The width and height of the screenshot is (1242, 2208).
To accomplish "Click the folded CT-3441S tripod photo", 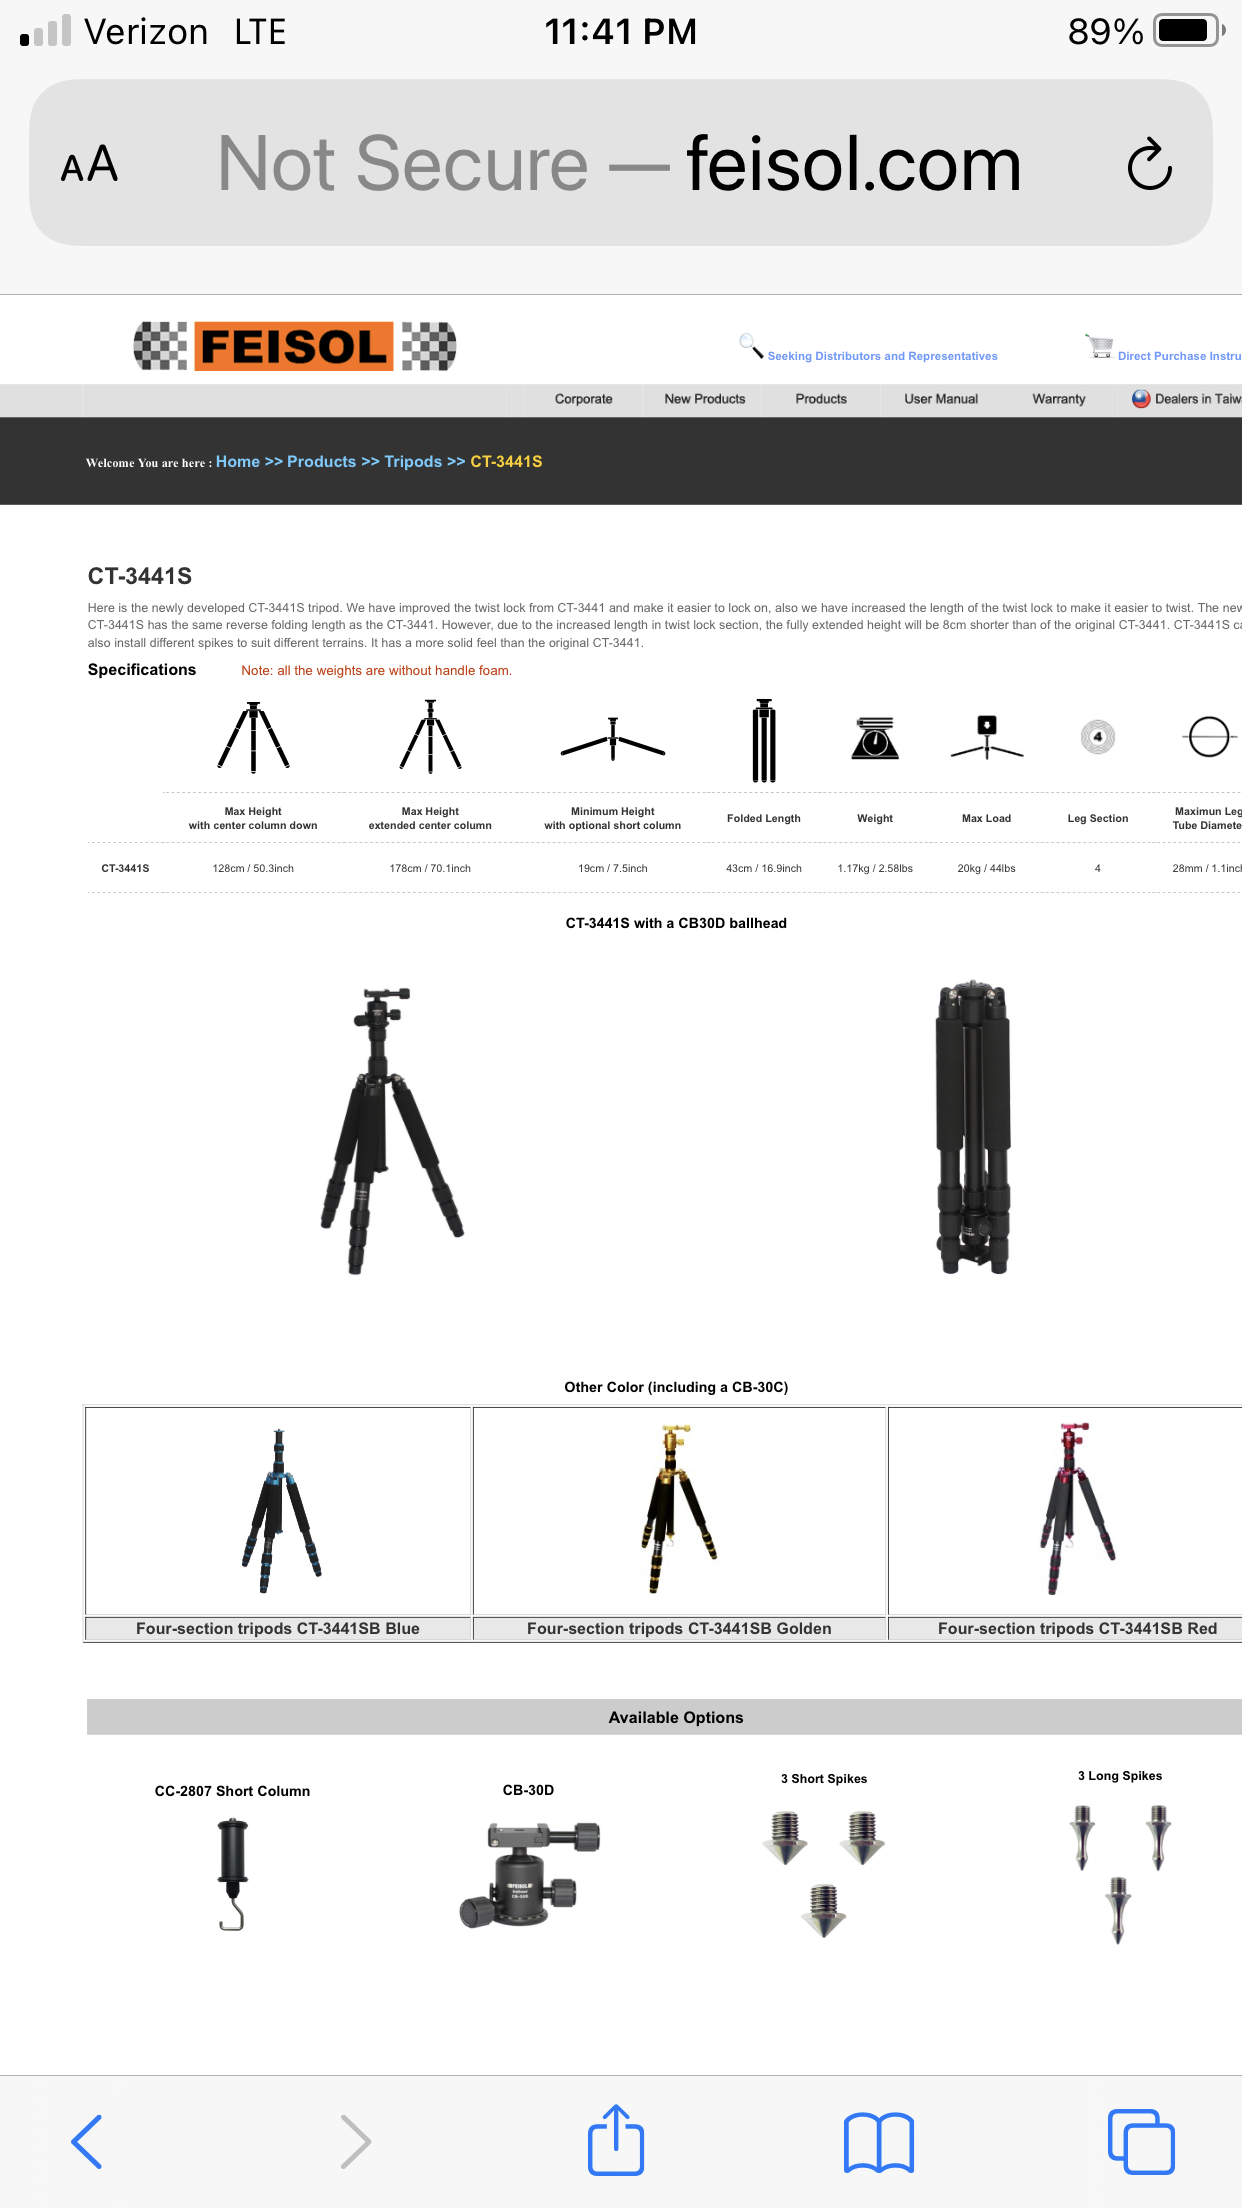I will [973, 1127].
